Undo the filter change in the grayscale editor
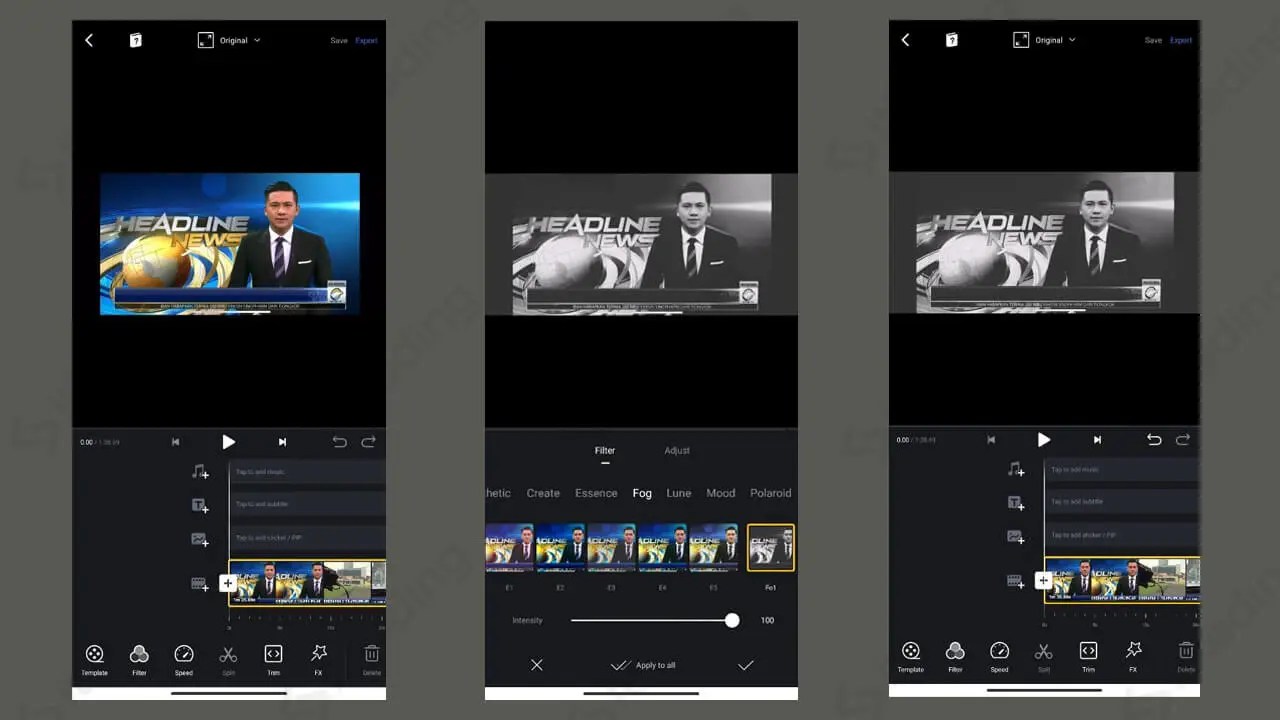Screen dimensions: 1280x720 tap(1154, 440)
